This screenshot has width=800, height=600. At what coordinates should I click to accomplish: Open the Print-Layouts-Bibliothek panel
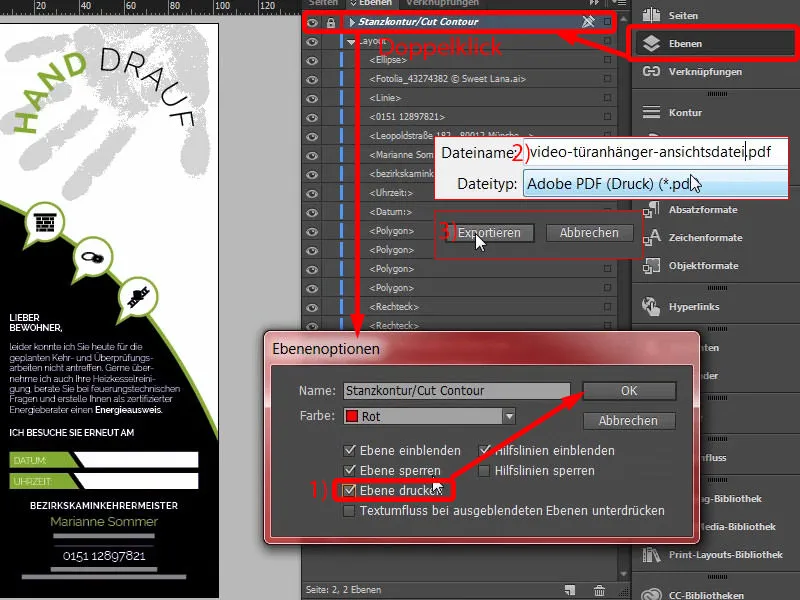click(x=714, y=555)
